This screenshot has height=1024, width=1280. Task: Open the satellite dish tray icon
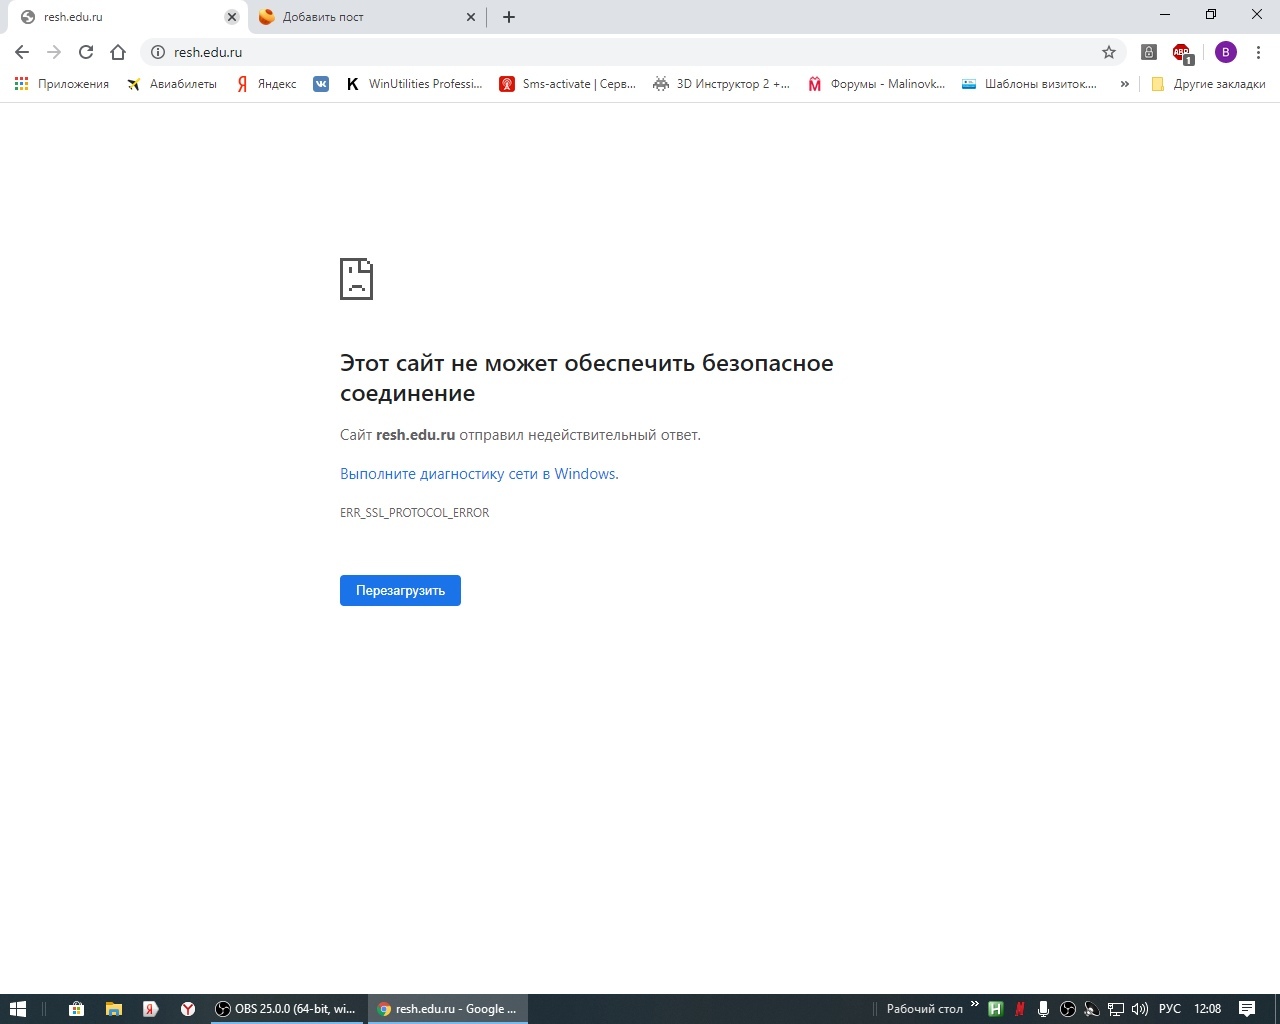pos(1092,1009)
